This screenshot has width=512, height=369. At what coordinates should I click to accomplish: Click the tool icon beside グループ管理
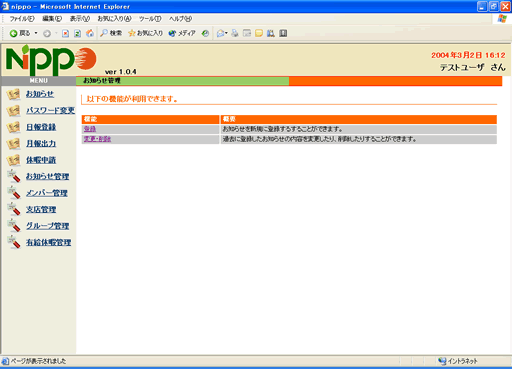coord(14,226)
